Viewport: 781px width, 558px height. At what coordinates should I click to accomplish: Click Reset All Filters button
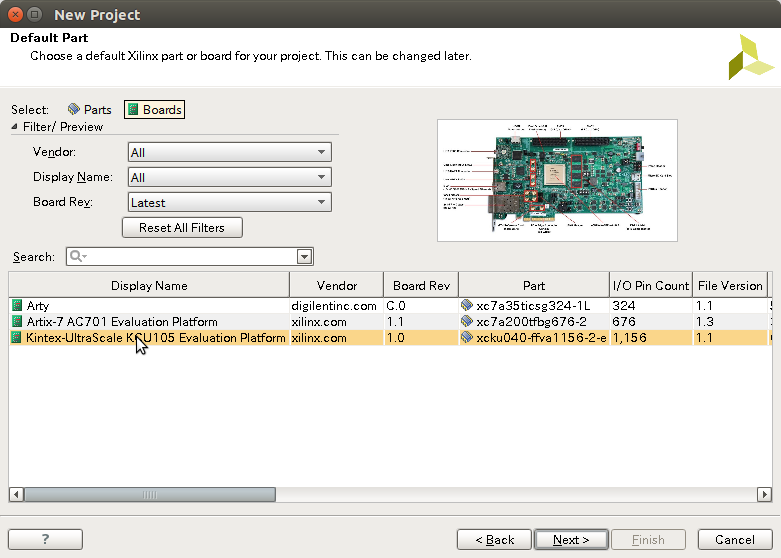pyautogui.click(x=182, y=228)
